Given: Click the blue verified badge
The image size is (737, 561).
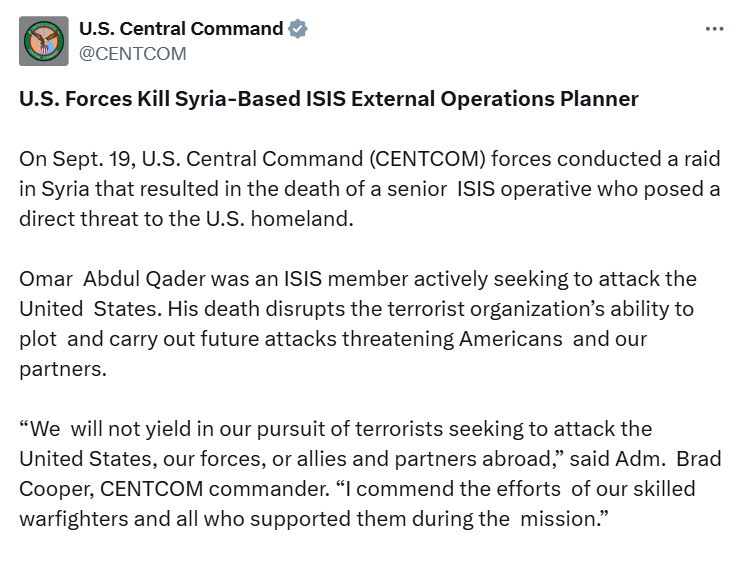Looking at the screenshot, I should coord(297,29).
